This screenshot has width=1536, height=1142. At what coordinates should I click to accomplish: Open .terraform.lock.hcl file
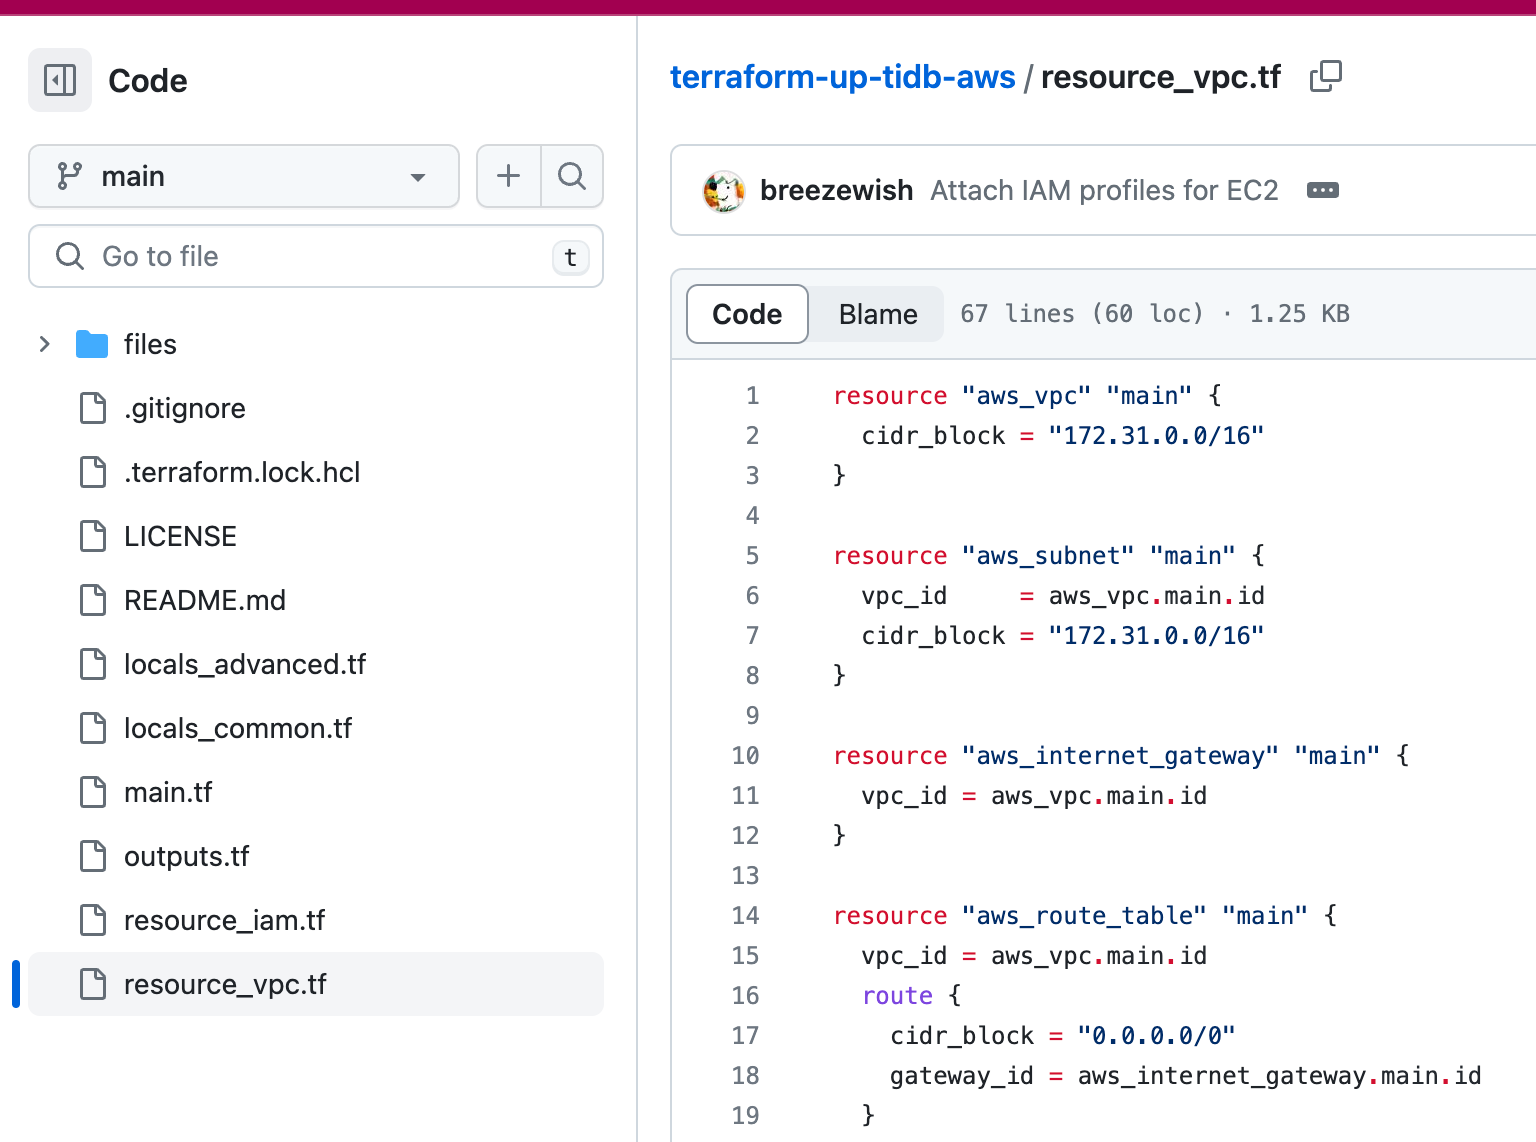tap(242, 472)
